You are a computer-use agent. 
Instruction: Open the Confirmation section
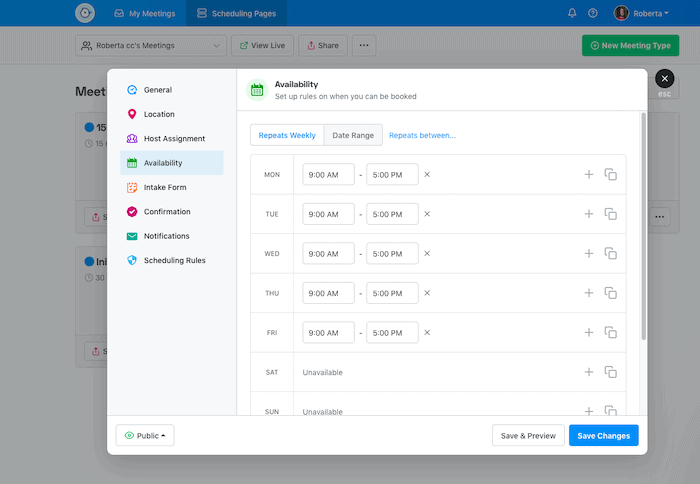(x=172, y=212)
